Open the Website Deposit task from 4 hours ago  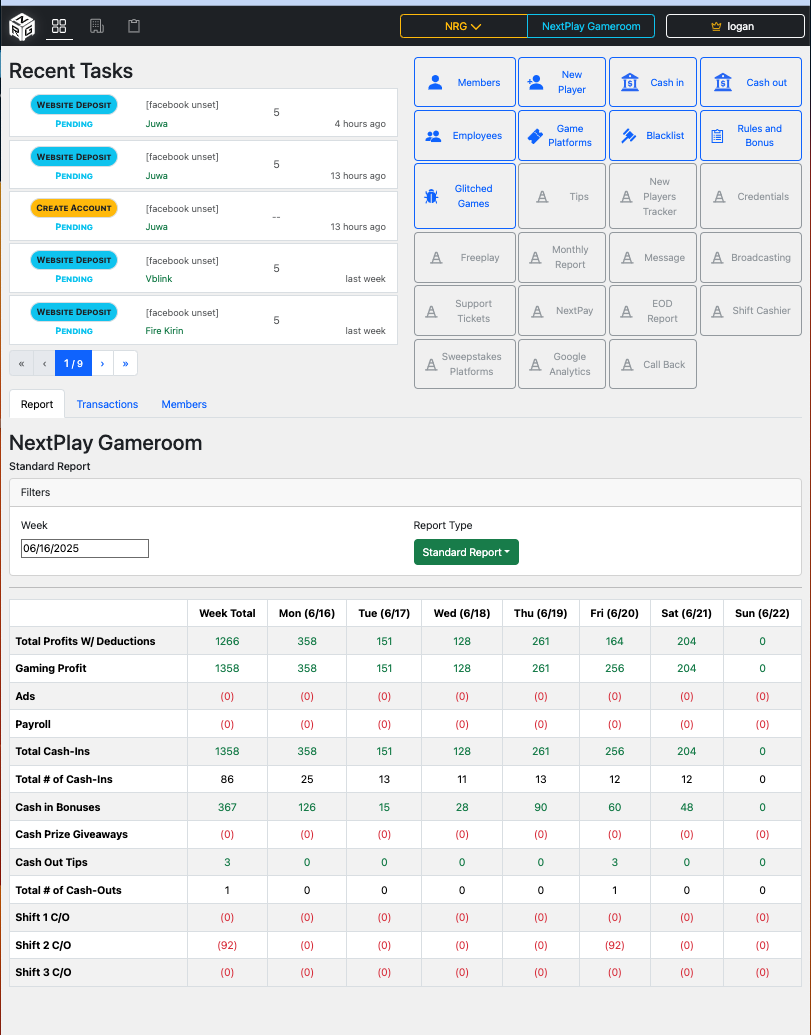(203, 113)
